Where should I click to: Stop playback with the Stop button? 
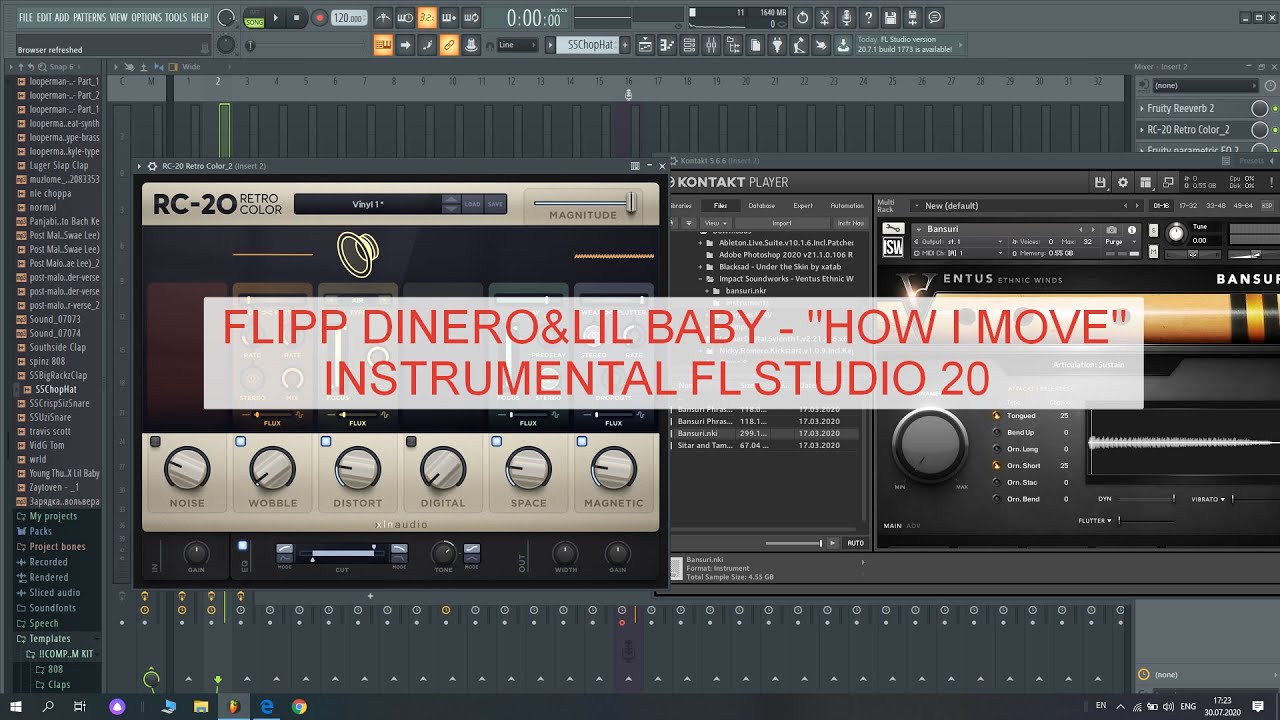[x=297, y=18]
